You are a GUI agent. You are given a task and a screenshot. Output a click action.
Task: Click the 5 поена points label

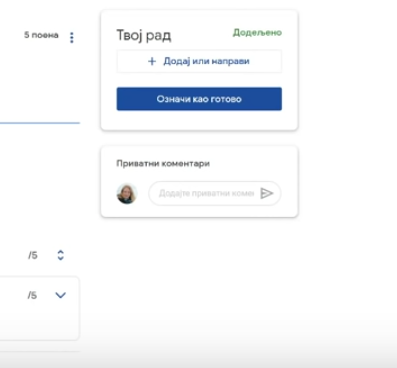coord(41,35)
